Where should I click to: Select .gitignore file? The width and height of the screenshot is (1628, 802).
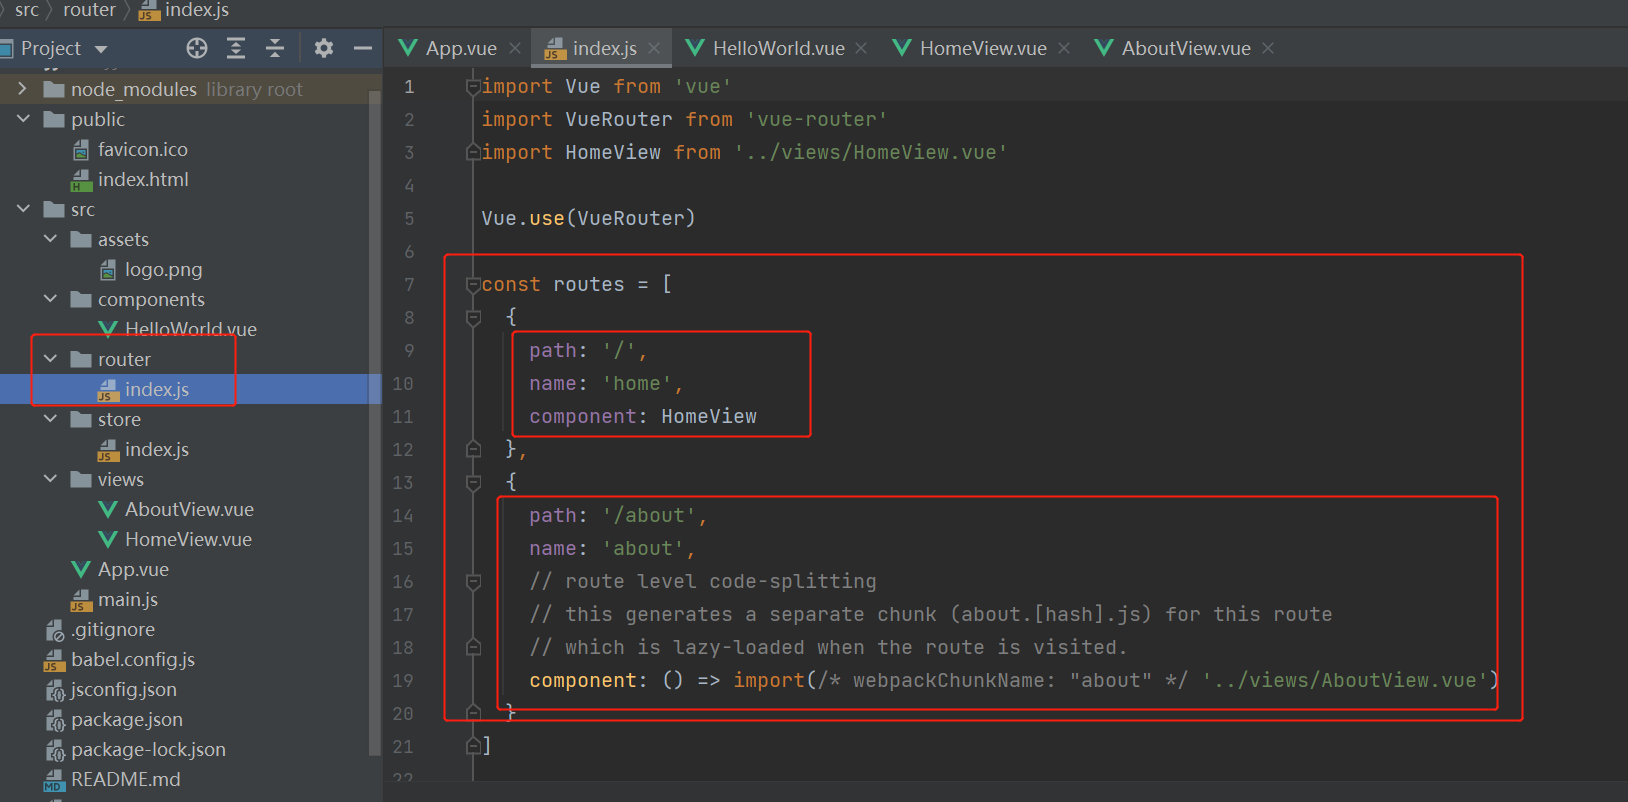tap(100, 629)
